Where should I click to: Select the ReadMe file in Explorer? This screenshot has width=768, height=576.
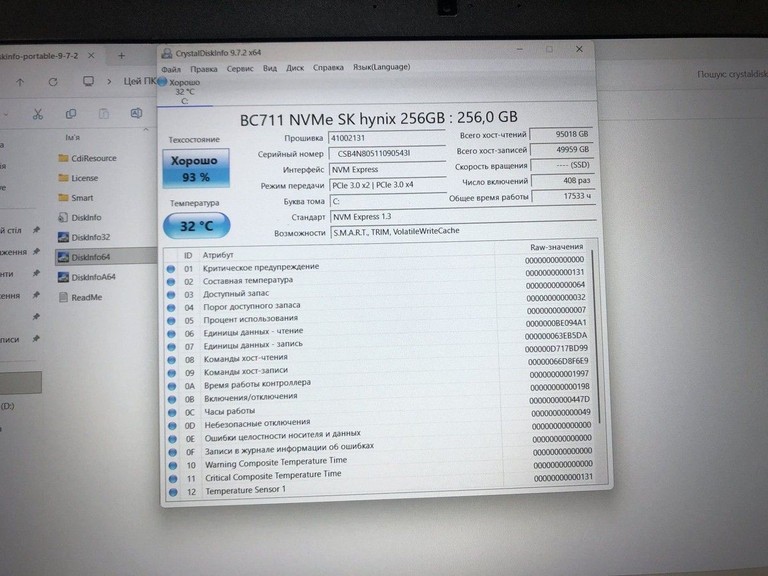(80, 297)
